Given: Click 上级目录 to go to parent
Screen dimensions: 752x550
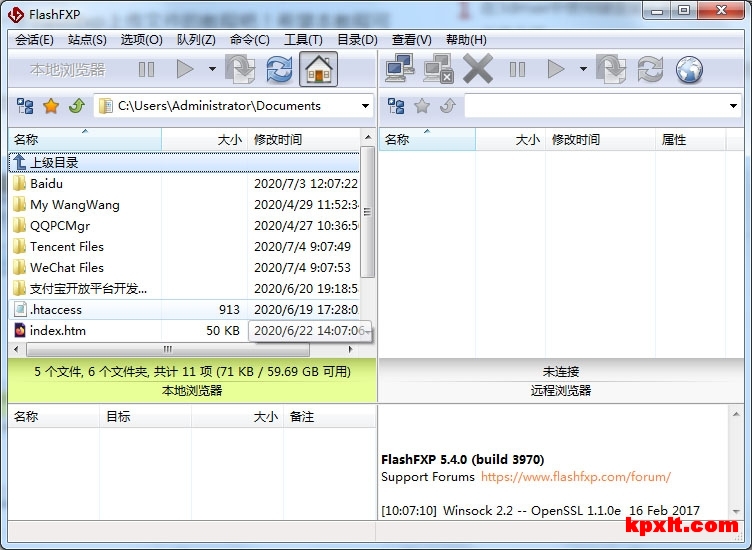Looking at the screenshot, I should [x=54, y=162].
